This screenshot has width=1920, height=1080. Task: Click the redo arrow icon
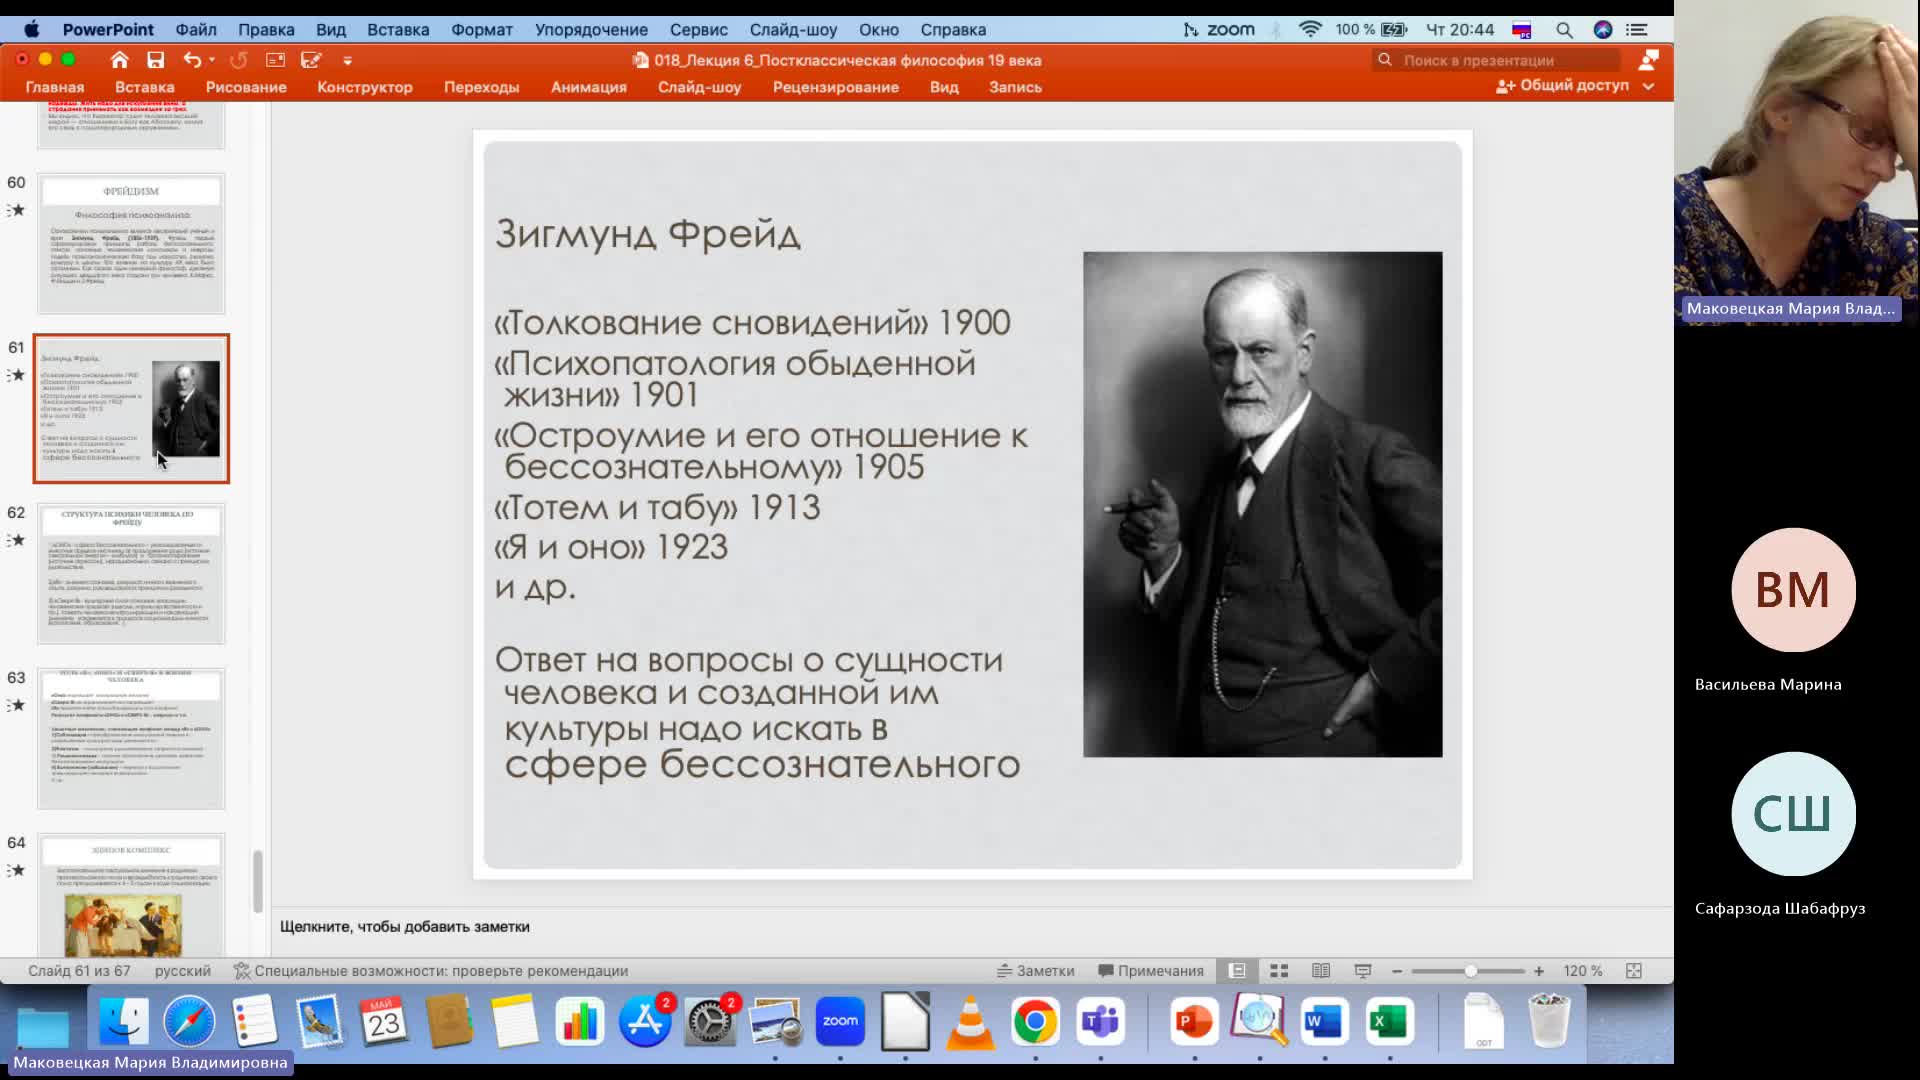[238, 60]
